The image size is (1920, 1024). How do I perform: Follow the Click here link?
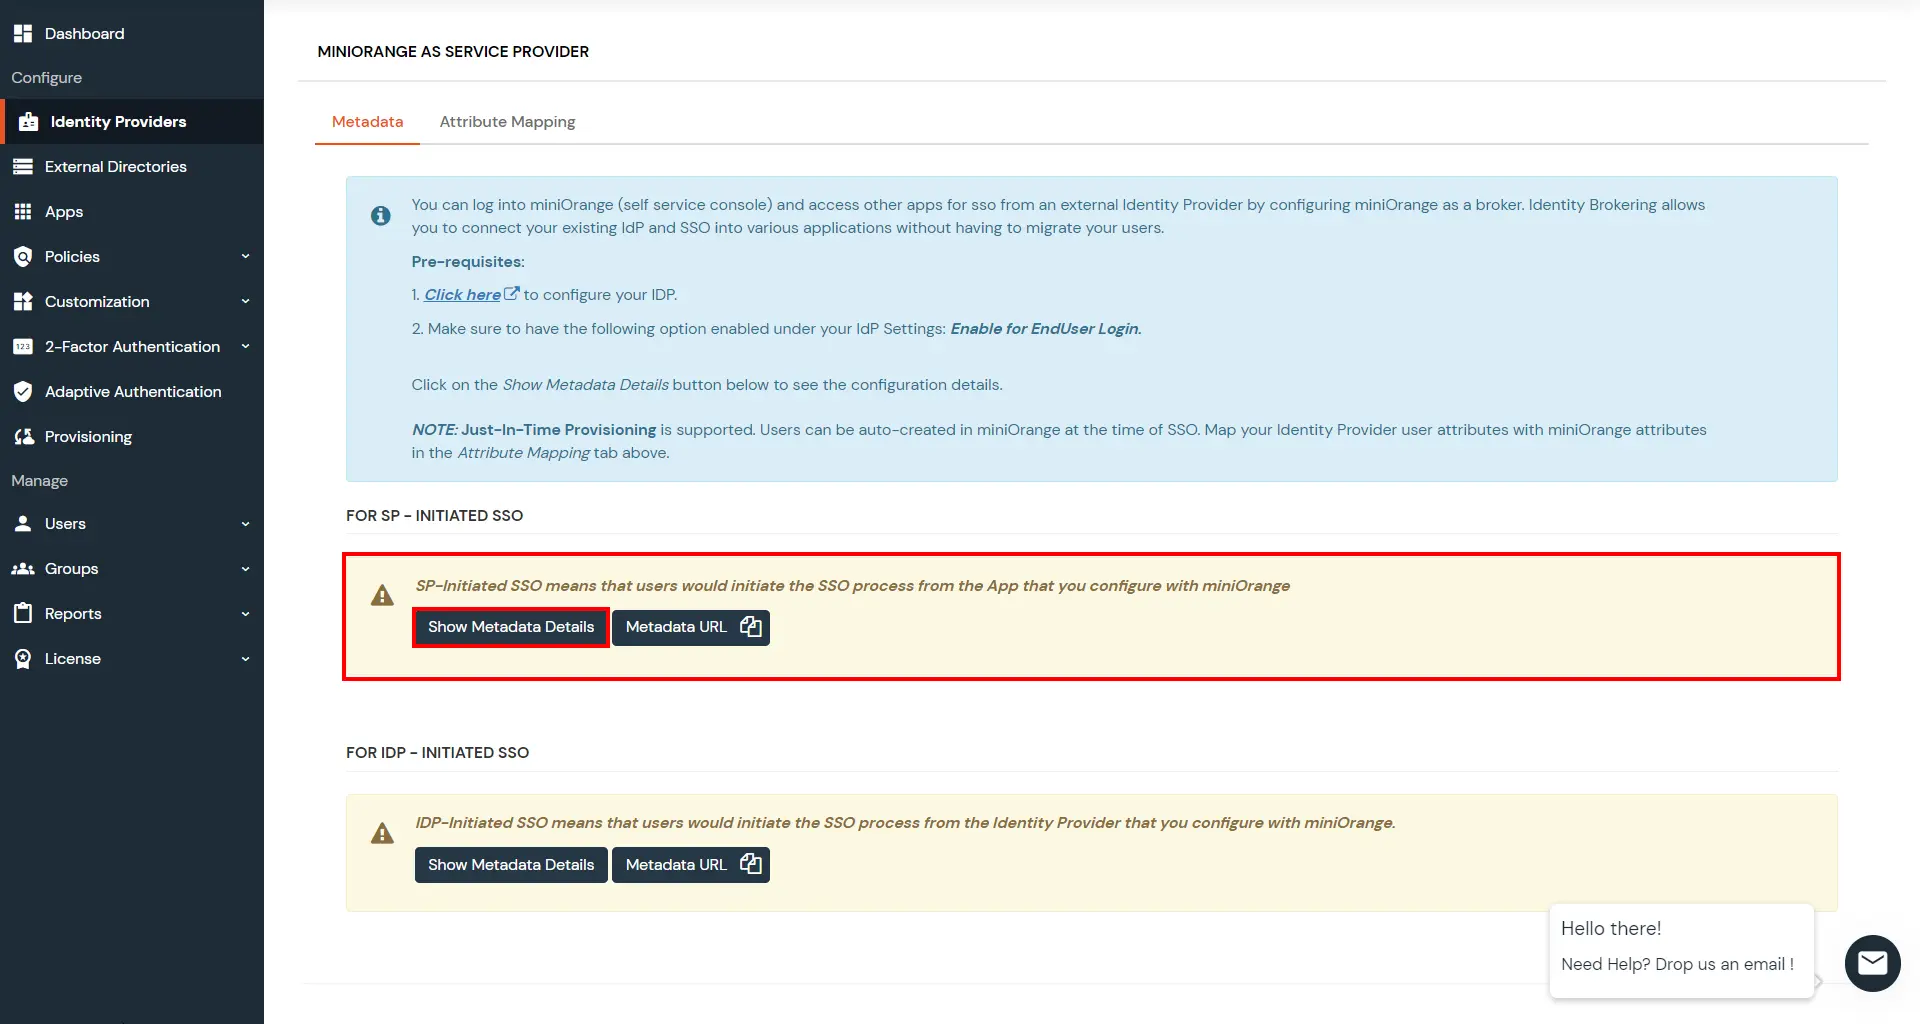point(462,294)
